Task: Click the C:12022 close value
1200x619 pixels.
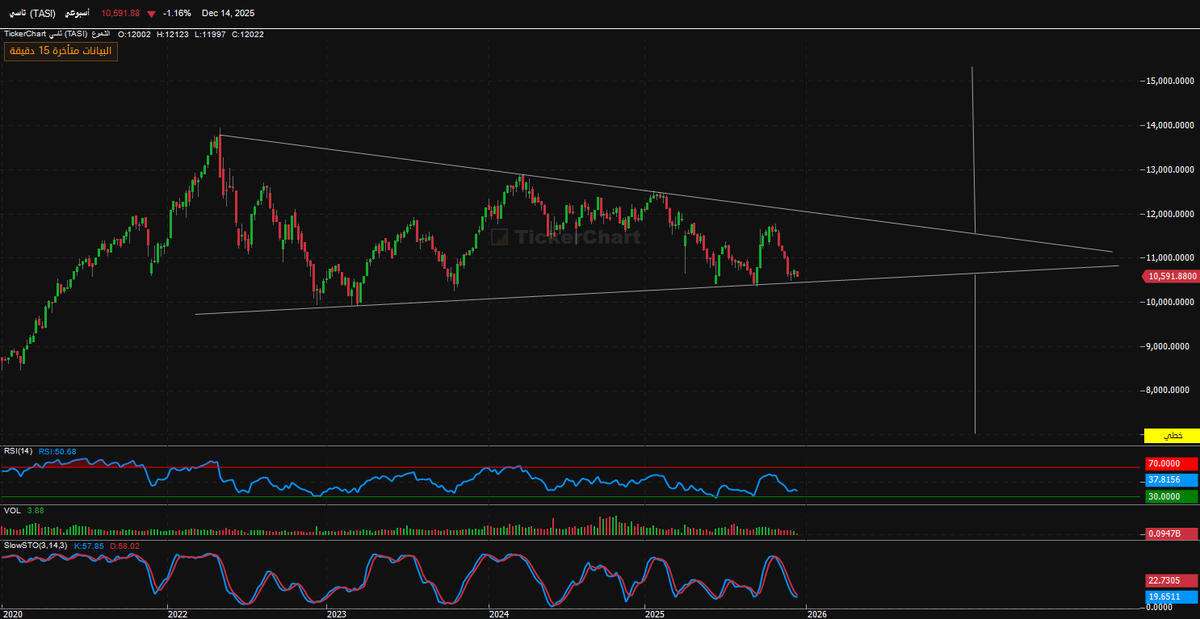Action: point(247,34)
